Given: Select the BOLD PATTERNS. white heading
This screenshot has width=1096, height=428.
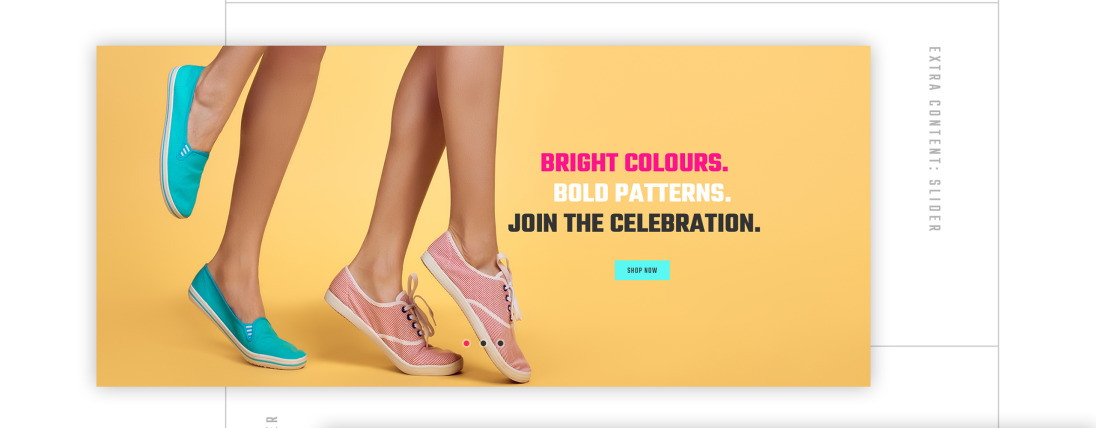Looking at the screenshot, I should [642, 193].
